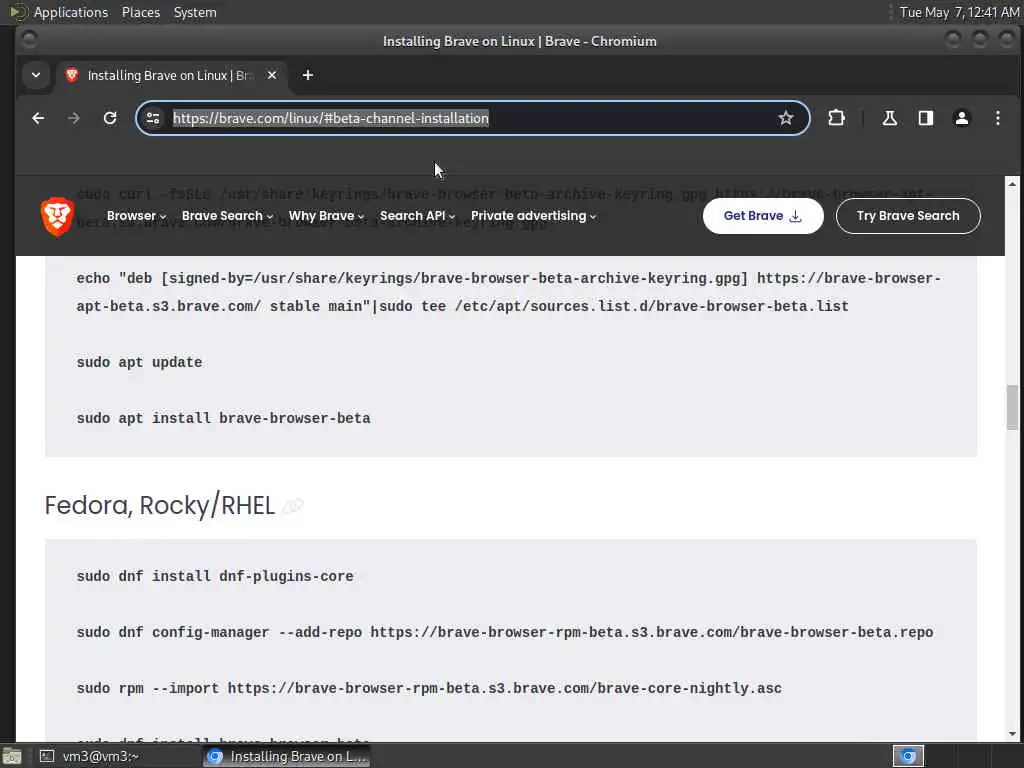Select Installing Brave taskbar window button
Screen dimensions: 1024x768
coord(287,756)
